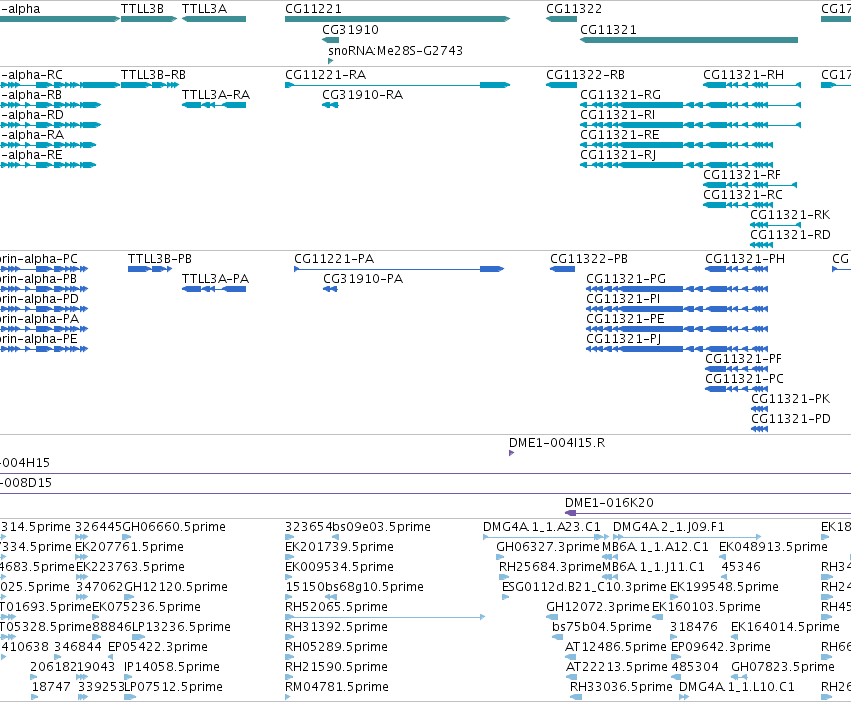Select the DMG4A.1_1.A23.C1 EST label
The image size is (851, 702).
point(542,527)
